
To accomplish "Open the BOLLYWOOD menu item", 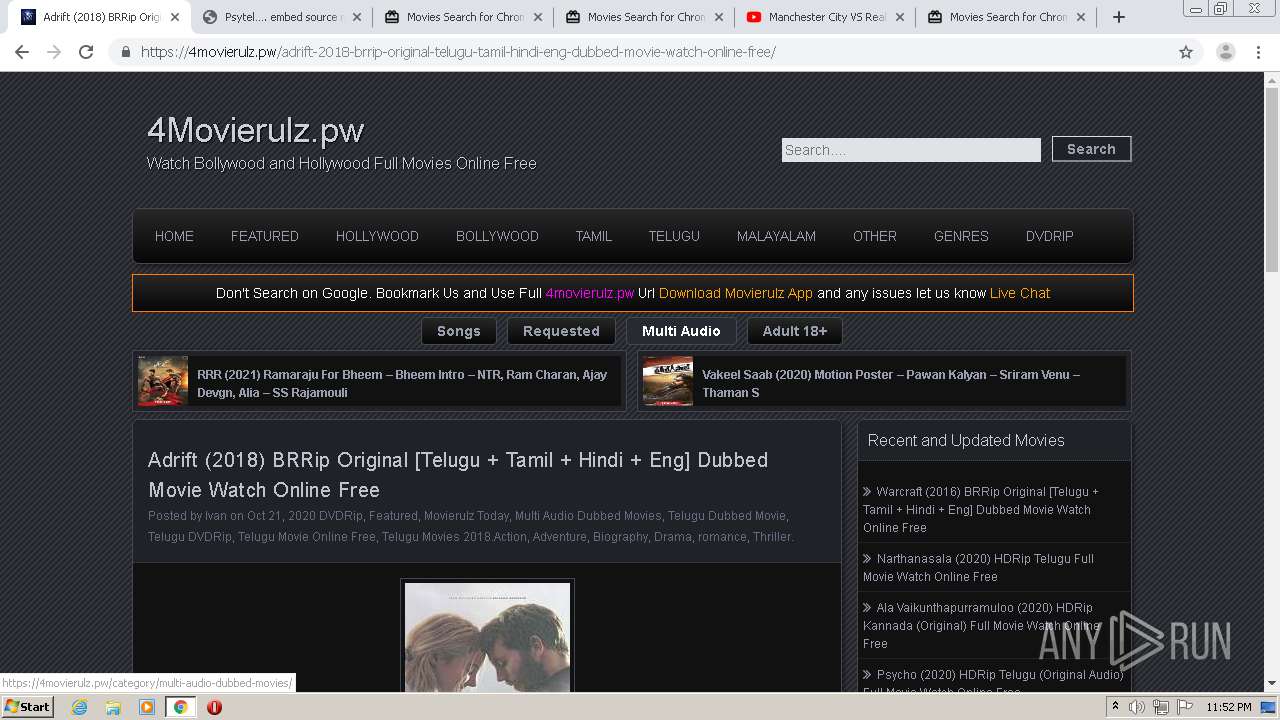I will [x=497, y=236].
